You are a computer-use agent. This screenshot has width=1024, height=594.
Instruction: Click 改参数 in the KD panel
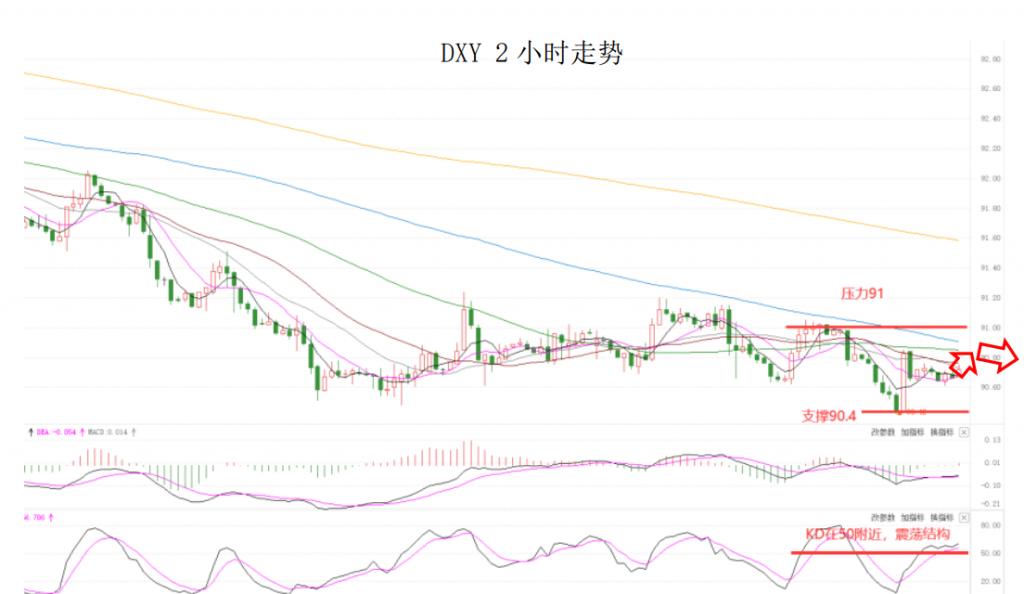(x=883, y=518)
